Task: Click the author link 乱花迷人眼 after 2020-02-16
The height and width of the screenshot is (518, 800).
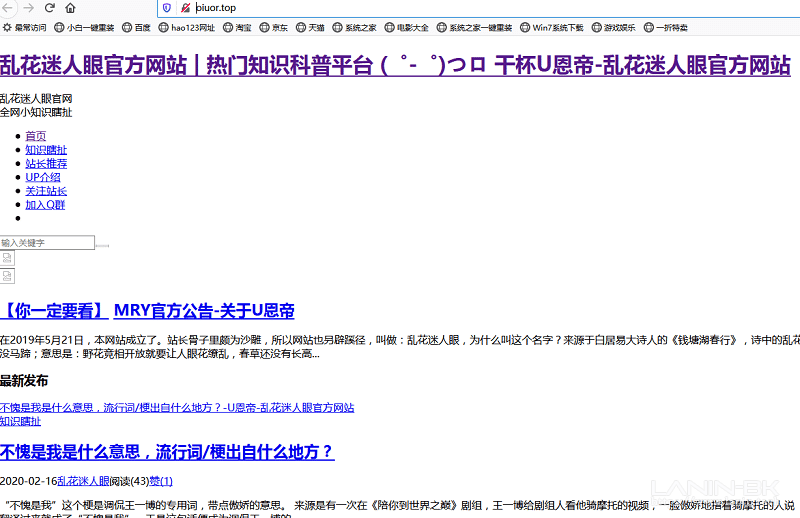Action: pos(83,481)
